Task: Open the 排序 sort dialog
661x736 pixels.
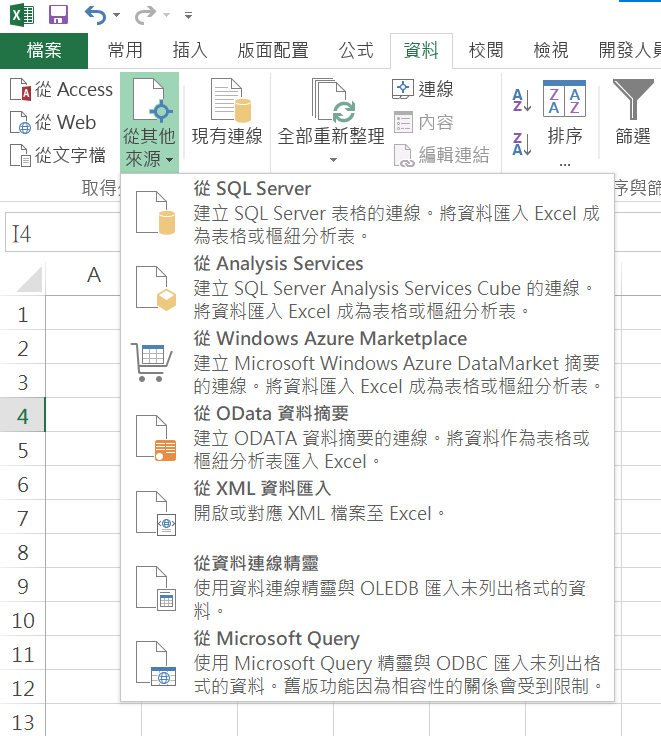Action: coord(564,115)
